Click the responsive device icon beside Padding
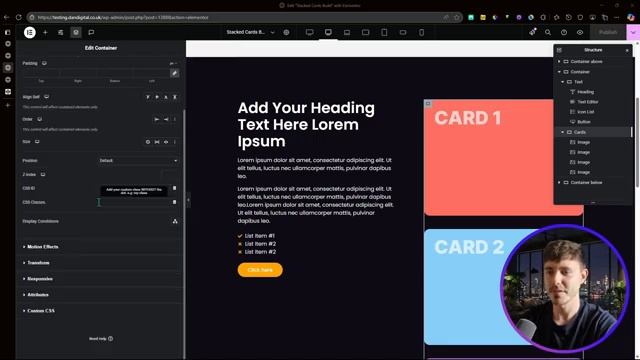This screenshot has width=640, height=360. 44,63
